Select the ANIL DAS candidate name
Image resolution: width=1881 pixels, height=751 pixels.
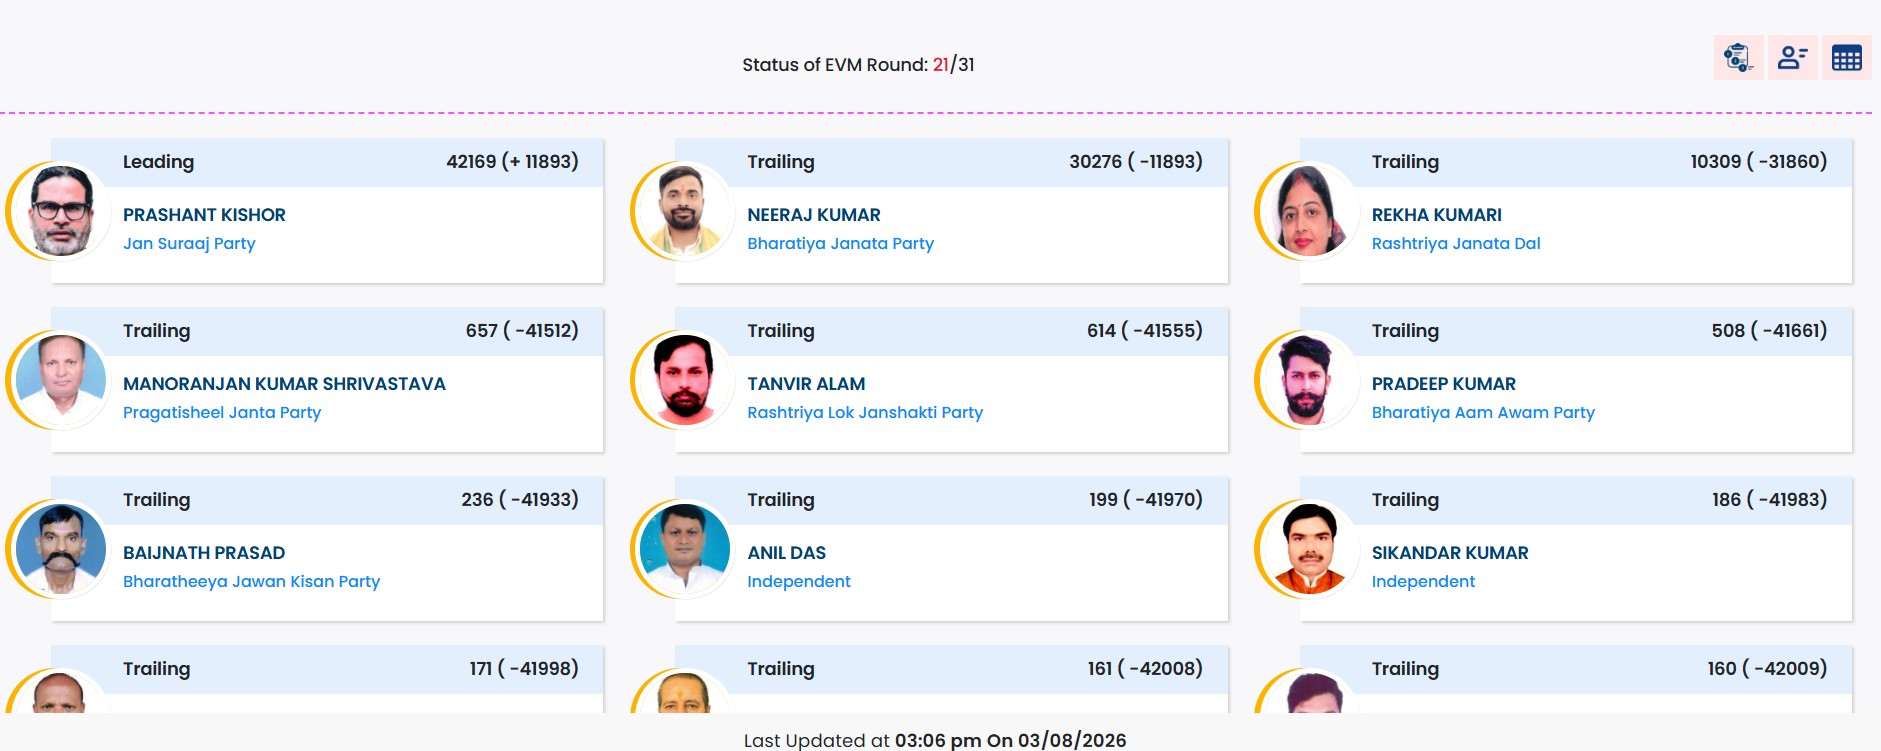[x=786, y=553]
